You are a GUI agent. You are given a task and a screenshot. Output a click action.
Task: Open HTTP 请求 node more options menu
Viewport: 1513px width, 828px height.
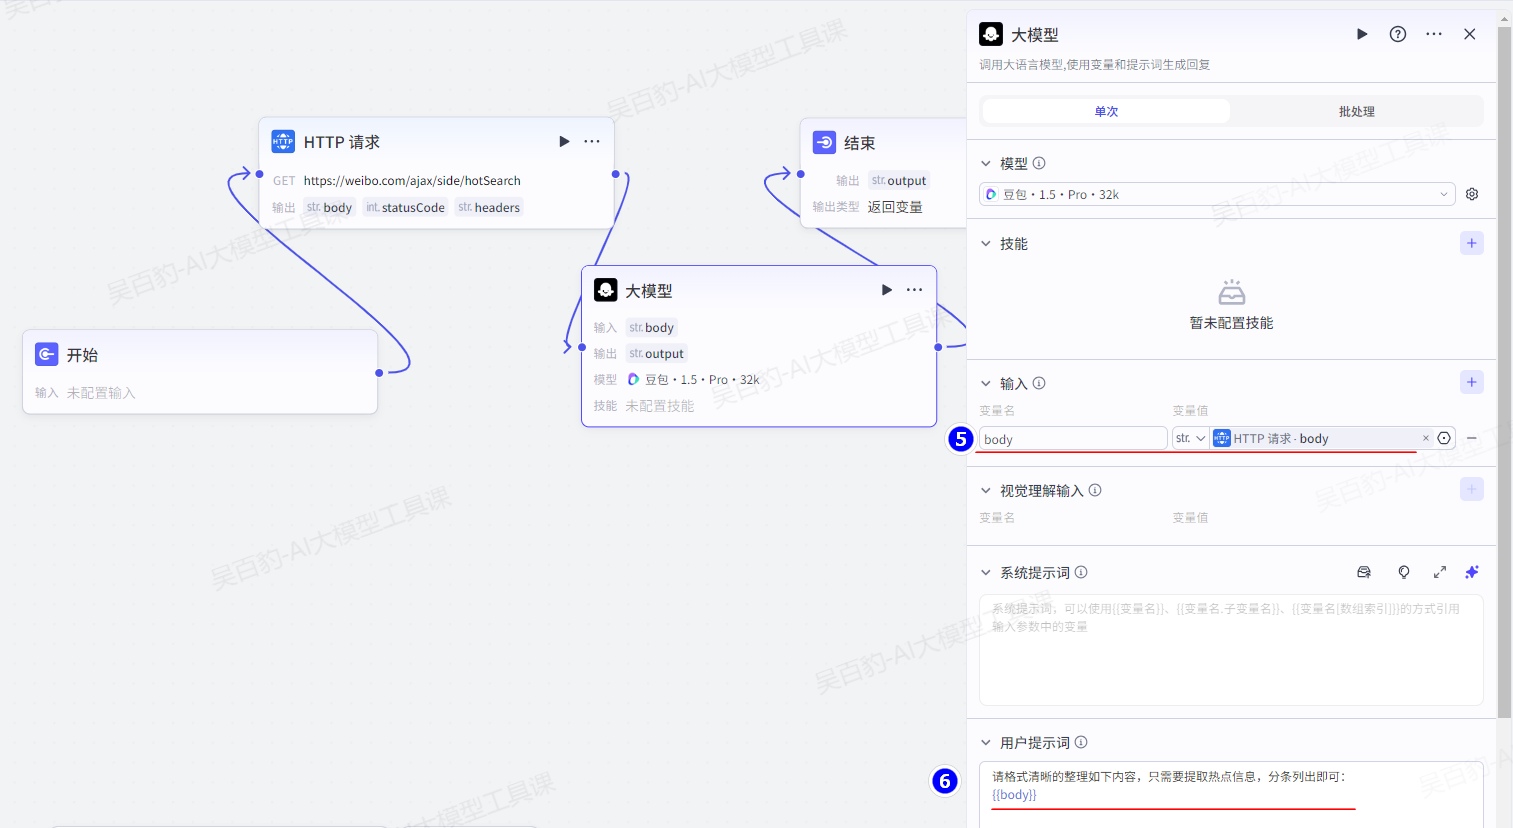tap(592, 142)
